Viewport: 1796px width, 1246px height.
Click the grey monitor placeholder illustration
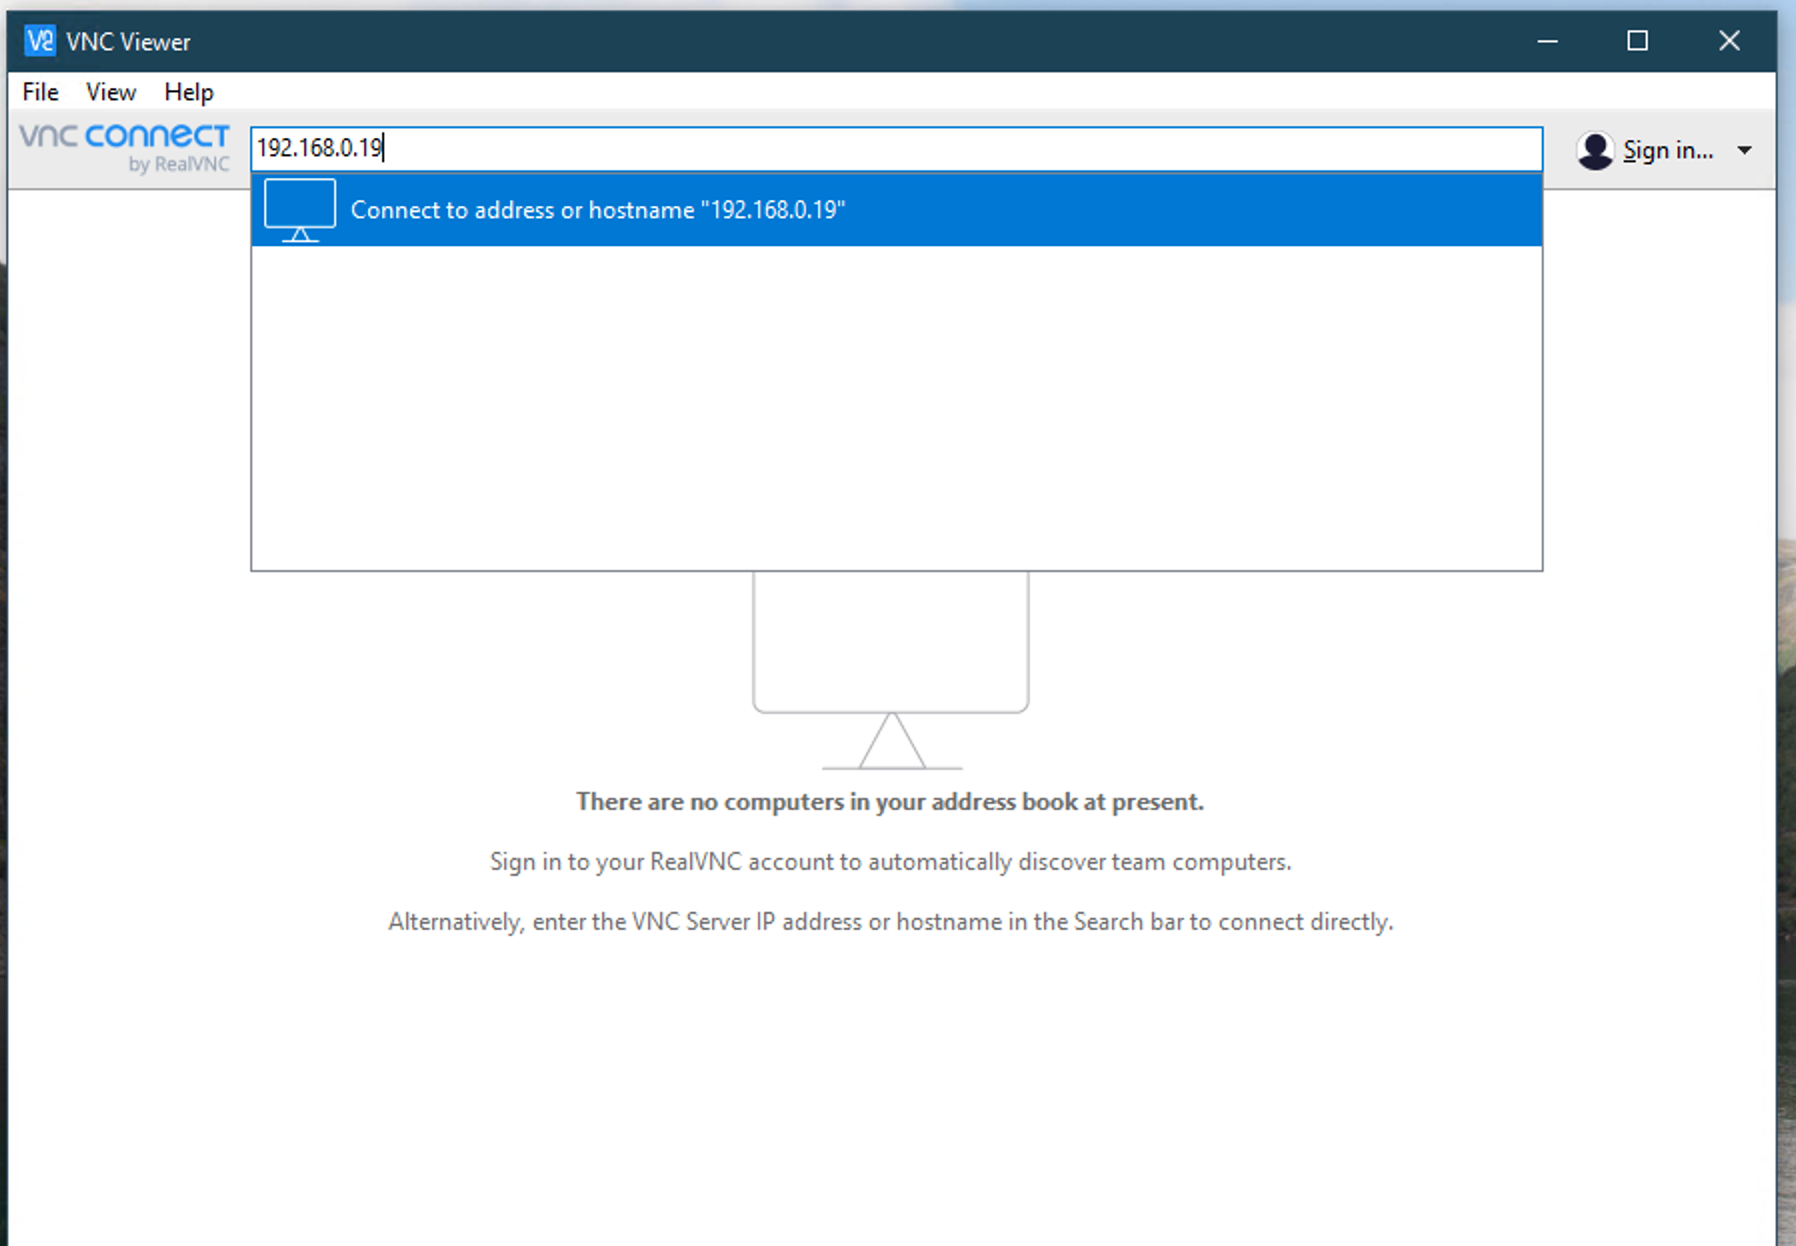coord(891,670)
